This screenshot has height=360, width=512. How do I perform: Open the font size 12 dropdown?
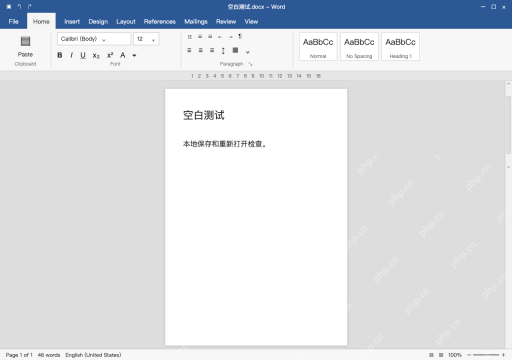coord(146,39)
